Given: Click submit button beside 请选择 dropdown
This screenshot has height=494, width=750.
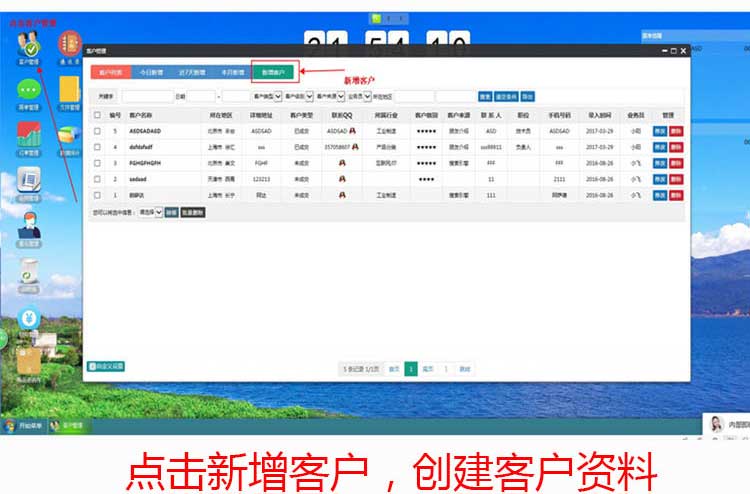Looking at the screenshot, I should 171,212.
